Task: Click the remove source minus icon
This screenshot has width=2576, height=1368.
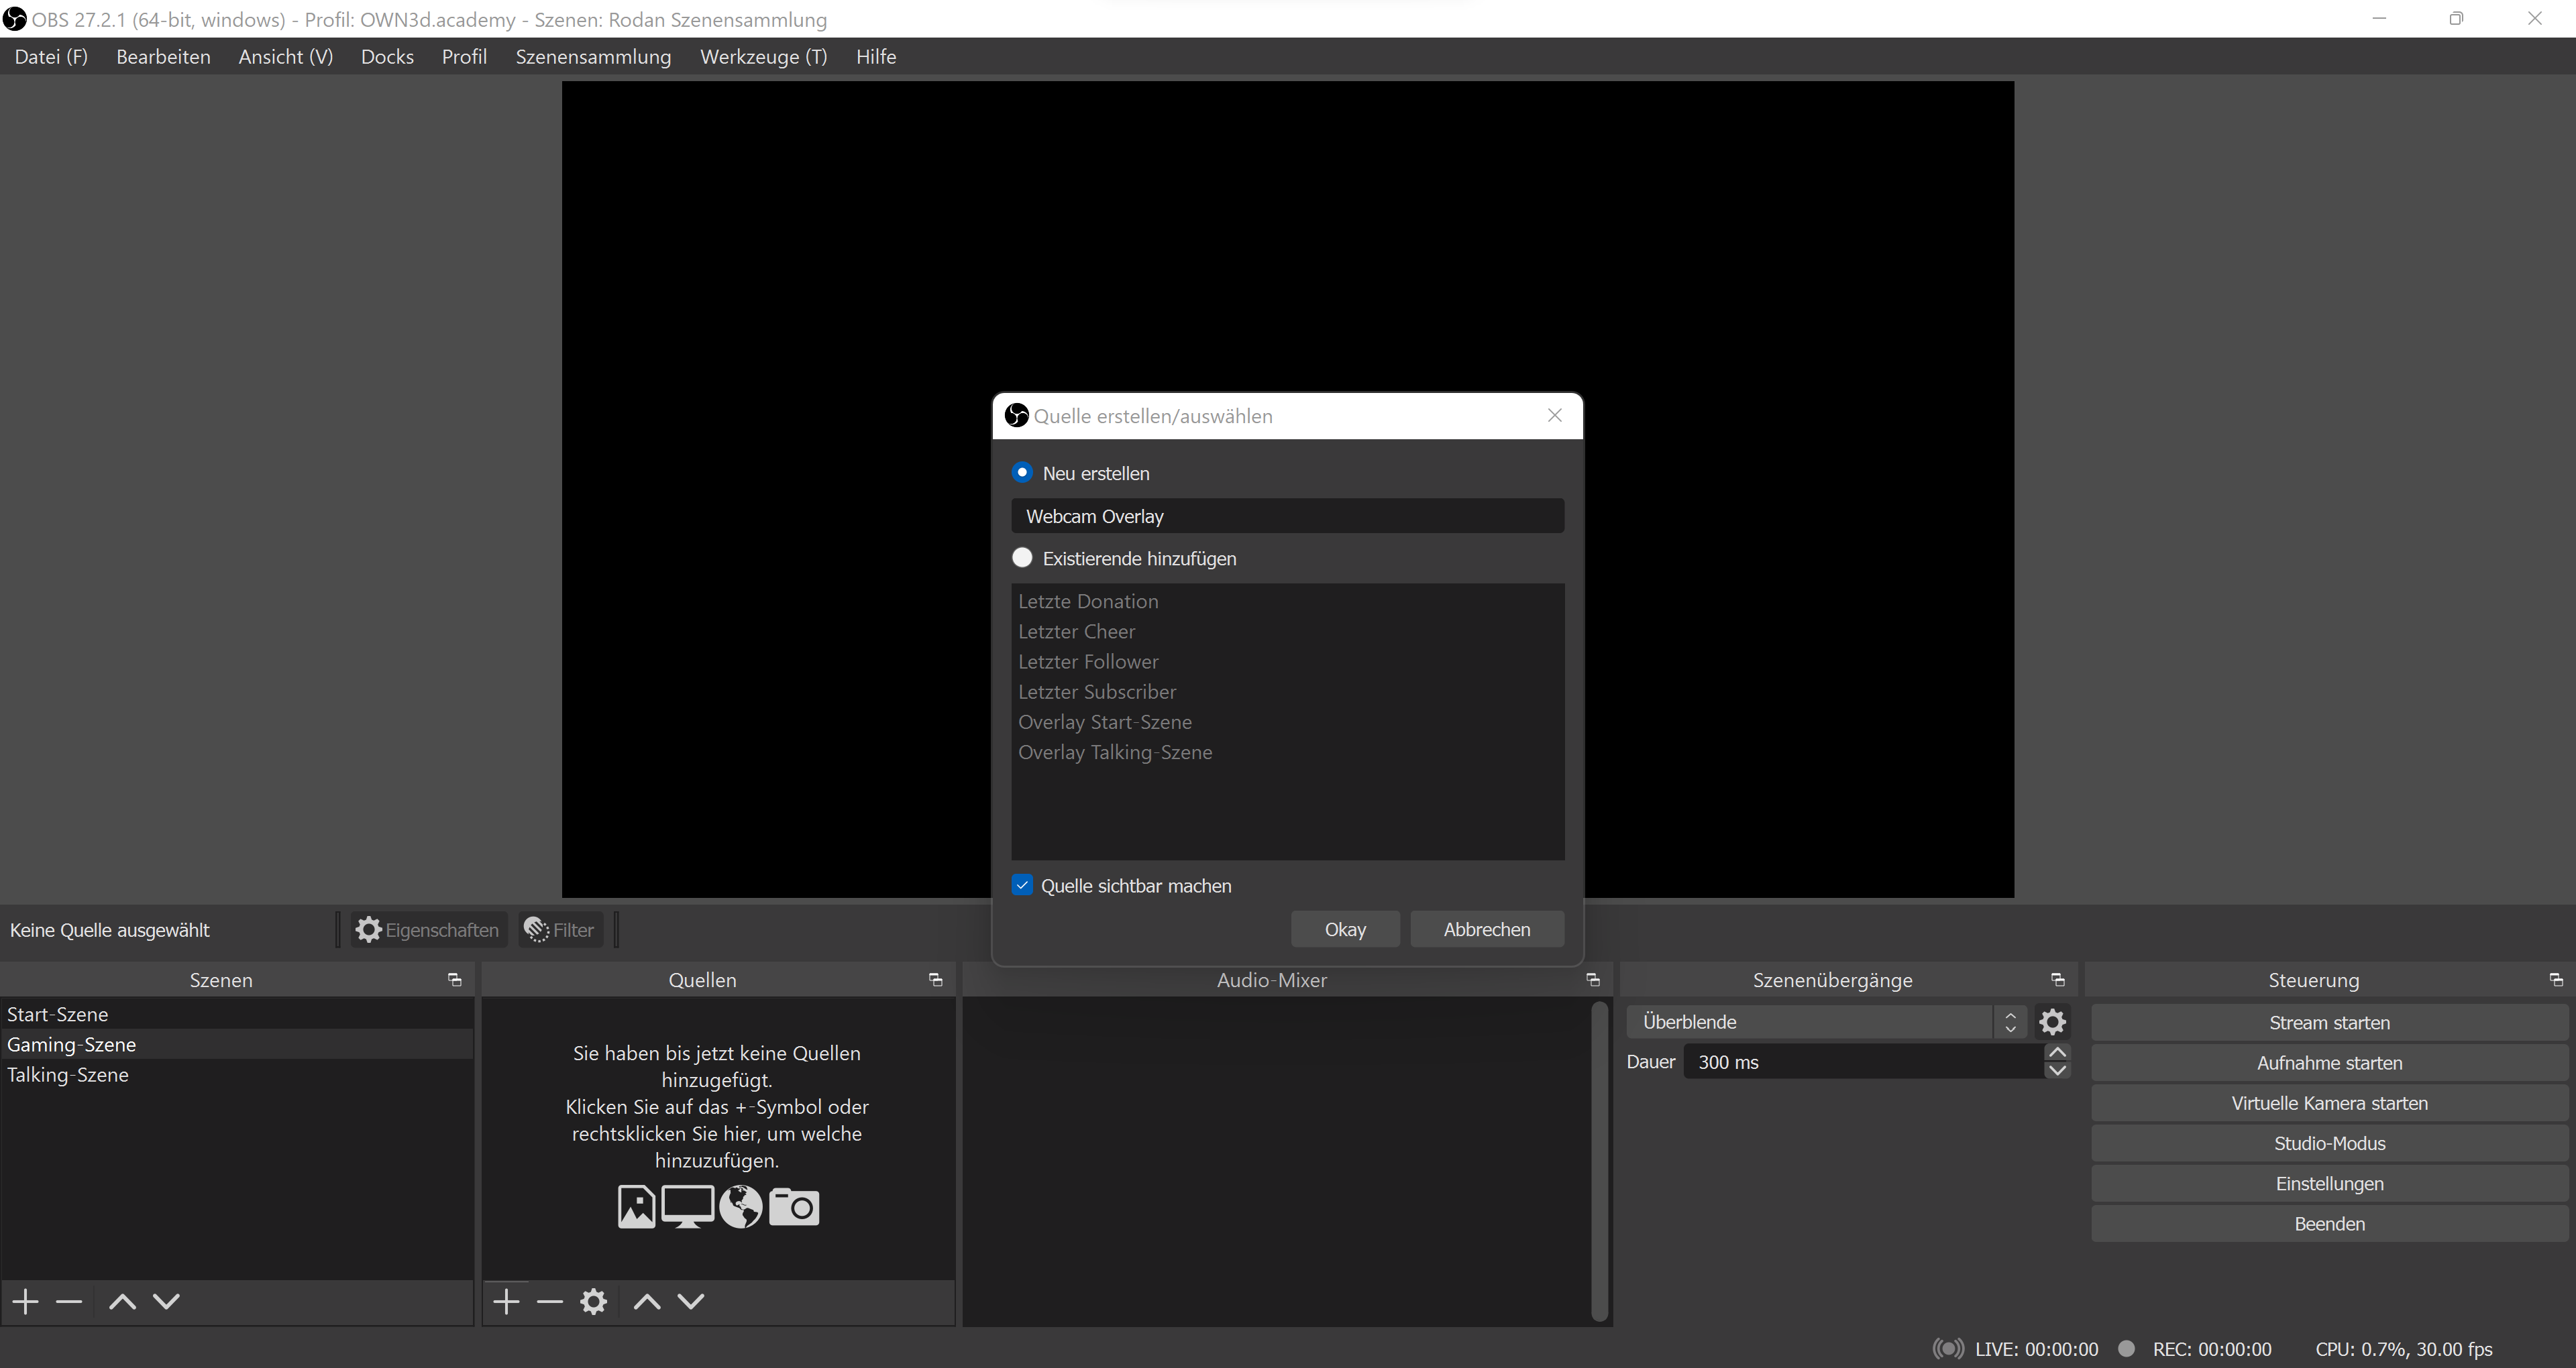Action: pyautogui.click(x=549, y=1302)
